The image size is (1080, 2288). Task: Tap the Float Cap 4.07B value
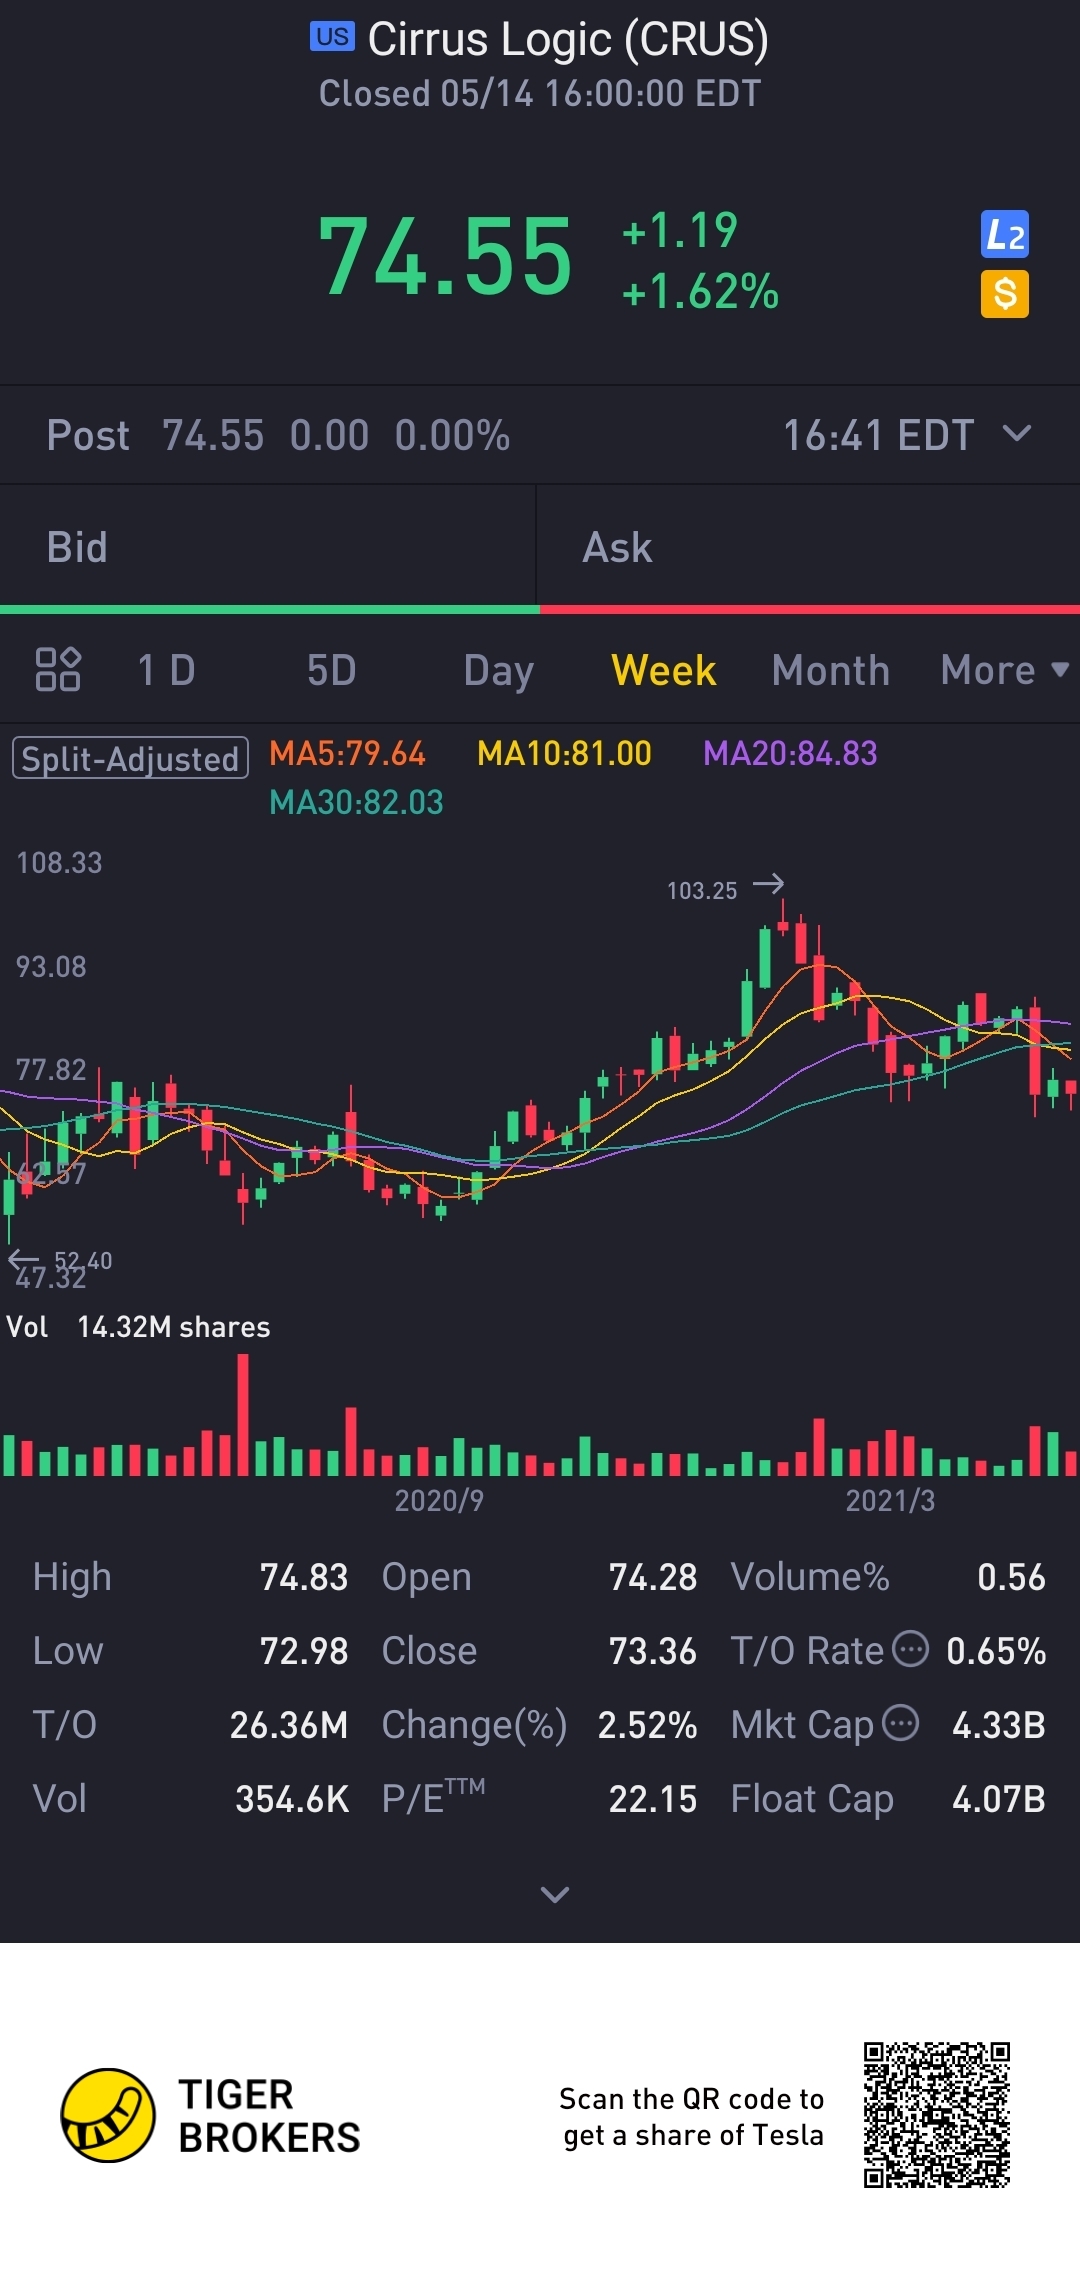(x=999, y=1799)
